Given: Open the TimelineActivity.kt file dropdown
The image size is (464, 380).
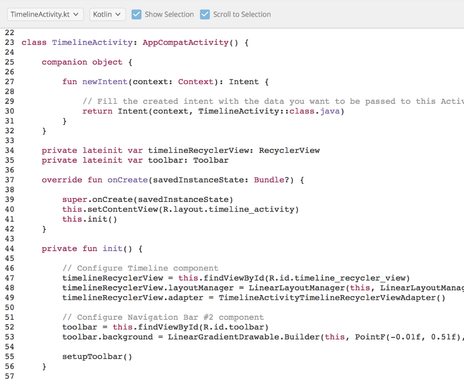Looking at the screenshot, I should pos(45,14).
